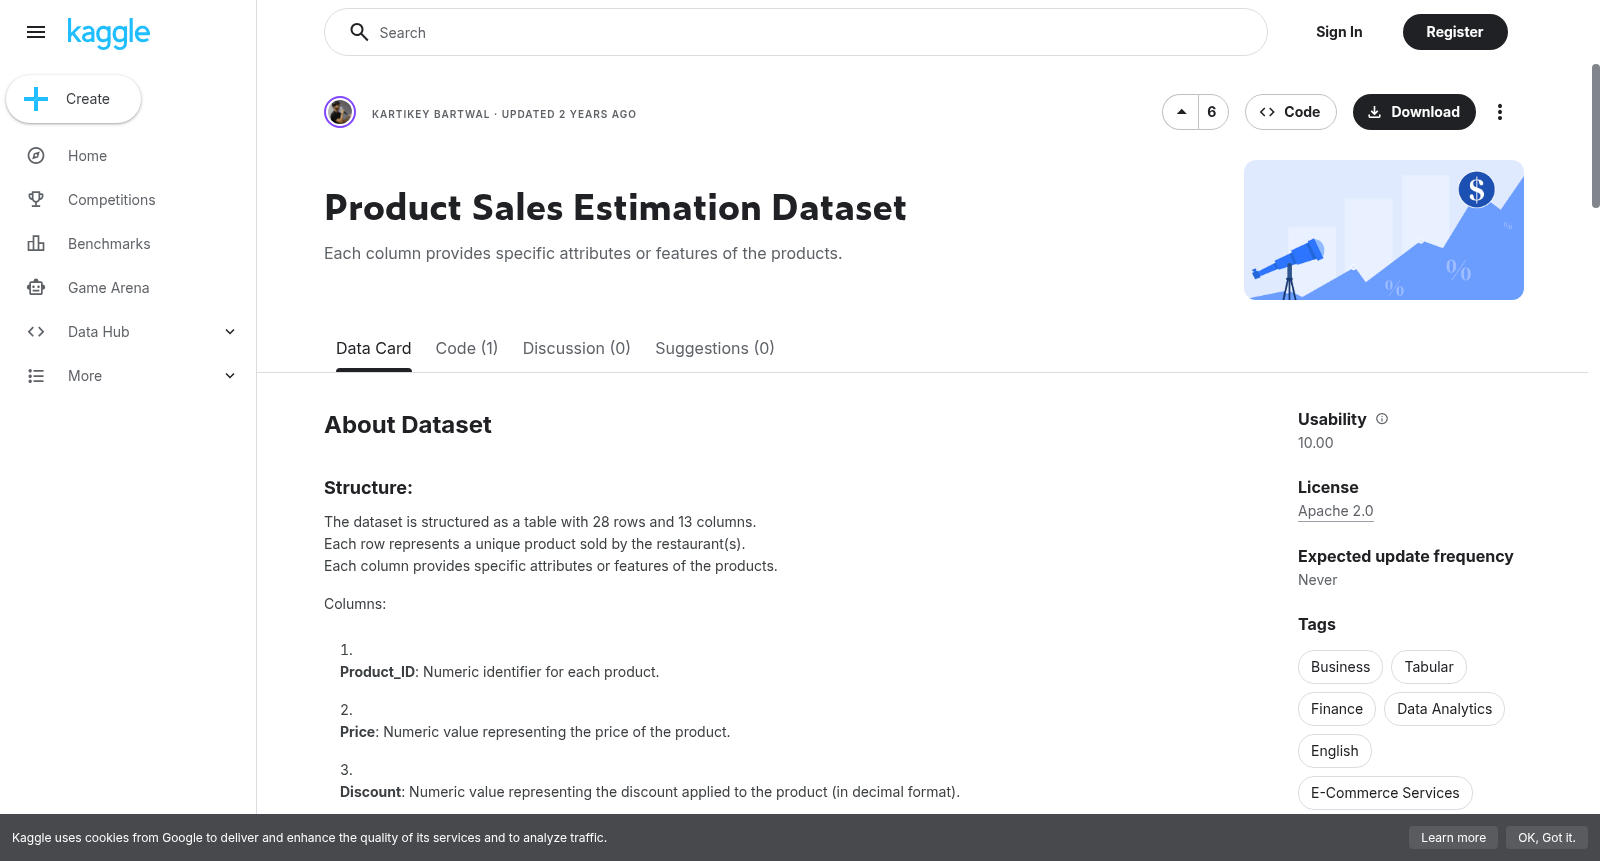Viewport: 1600px width, 861px height.
Task: Click the Business tag
Action: tap(1340, 667)
